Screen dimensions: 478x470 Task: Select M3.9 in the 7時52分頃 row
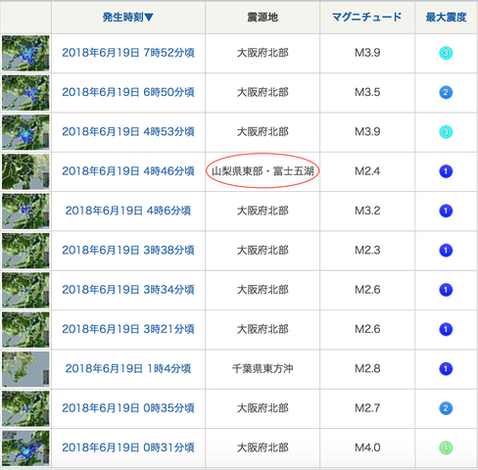pyautogui.click(x=367, y=53)
